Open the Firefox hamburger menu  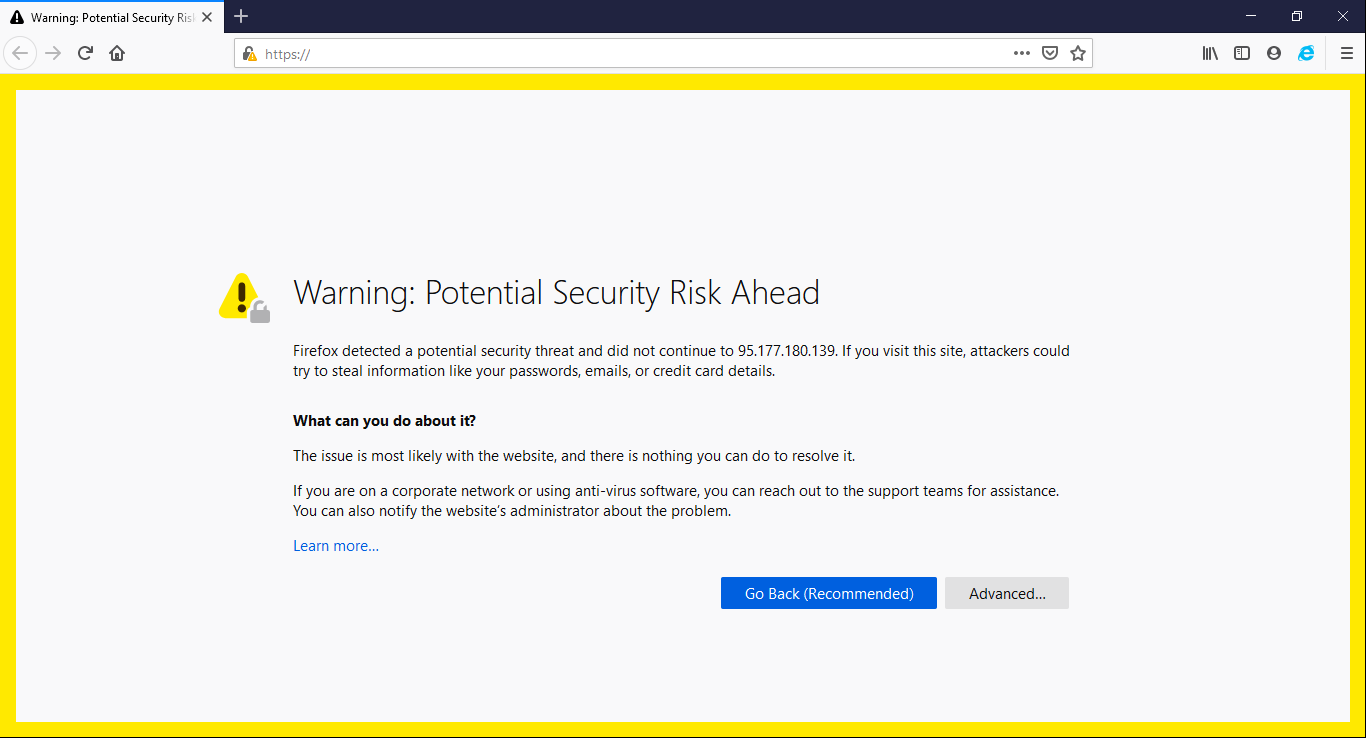1346,54
